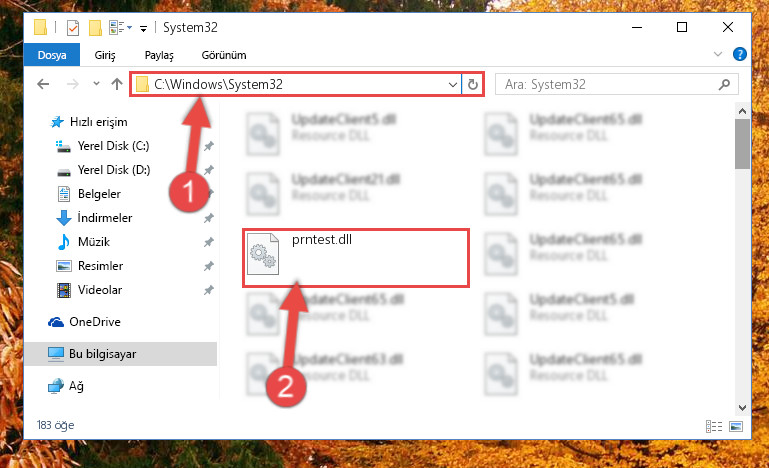Viewport: 769px width, 468px height.
Task: Click the Properties checkmark quick-access icon
Action: pyautogui.click(x=73, y=28)
